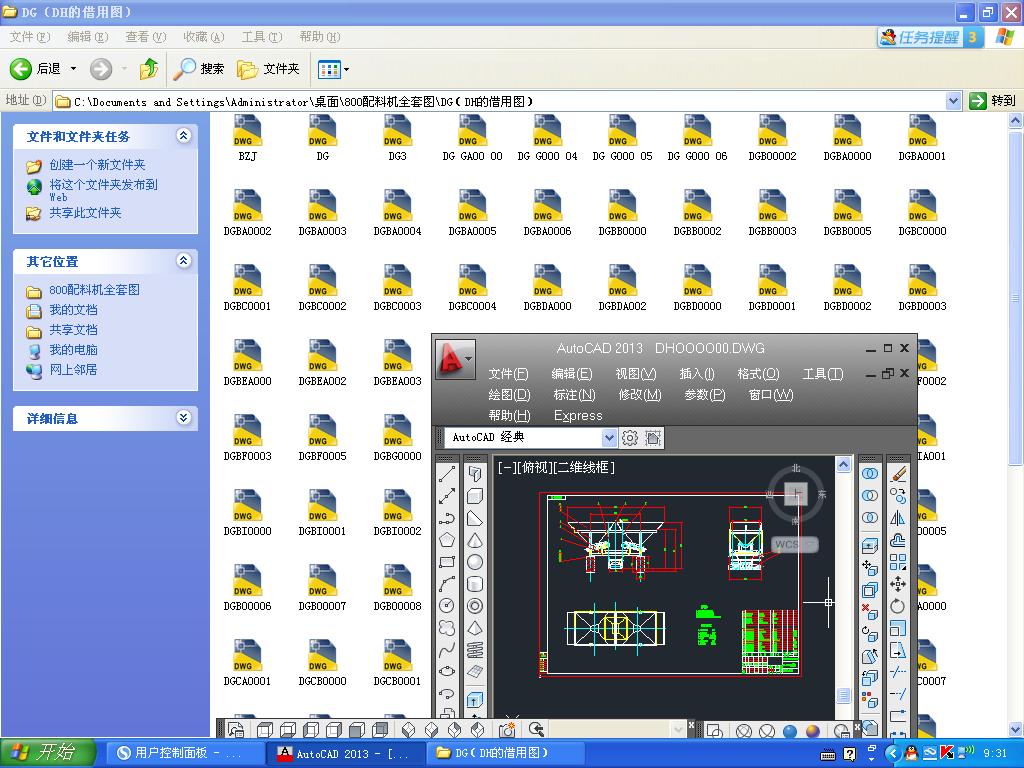Toggle the Explorer 搜索 search pane

pyautogui.click(x=199, y=69)
